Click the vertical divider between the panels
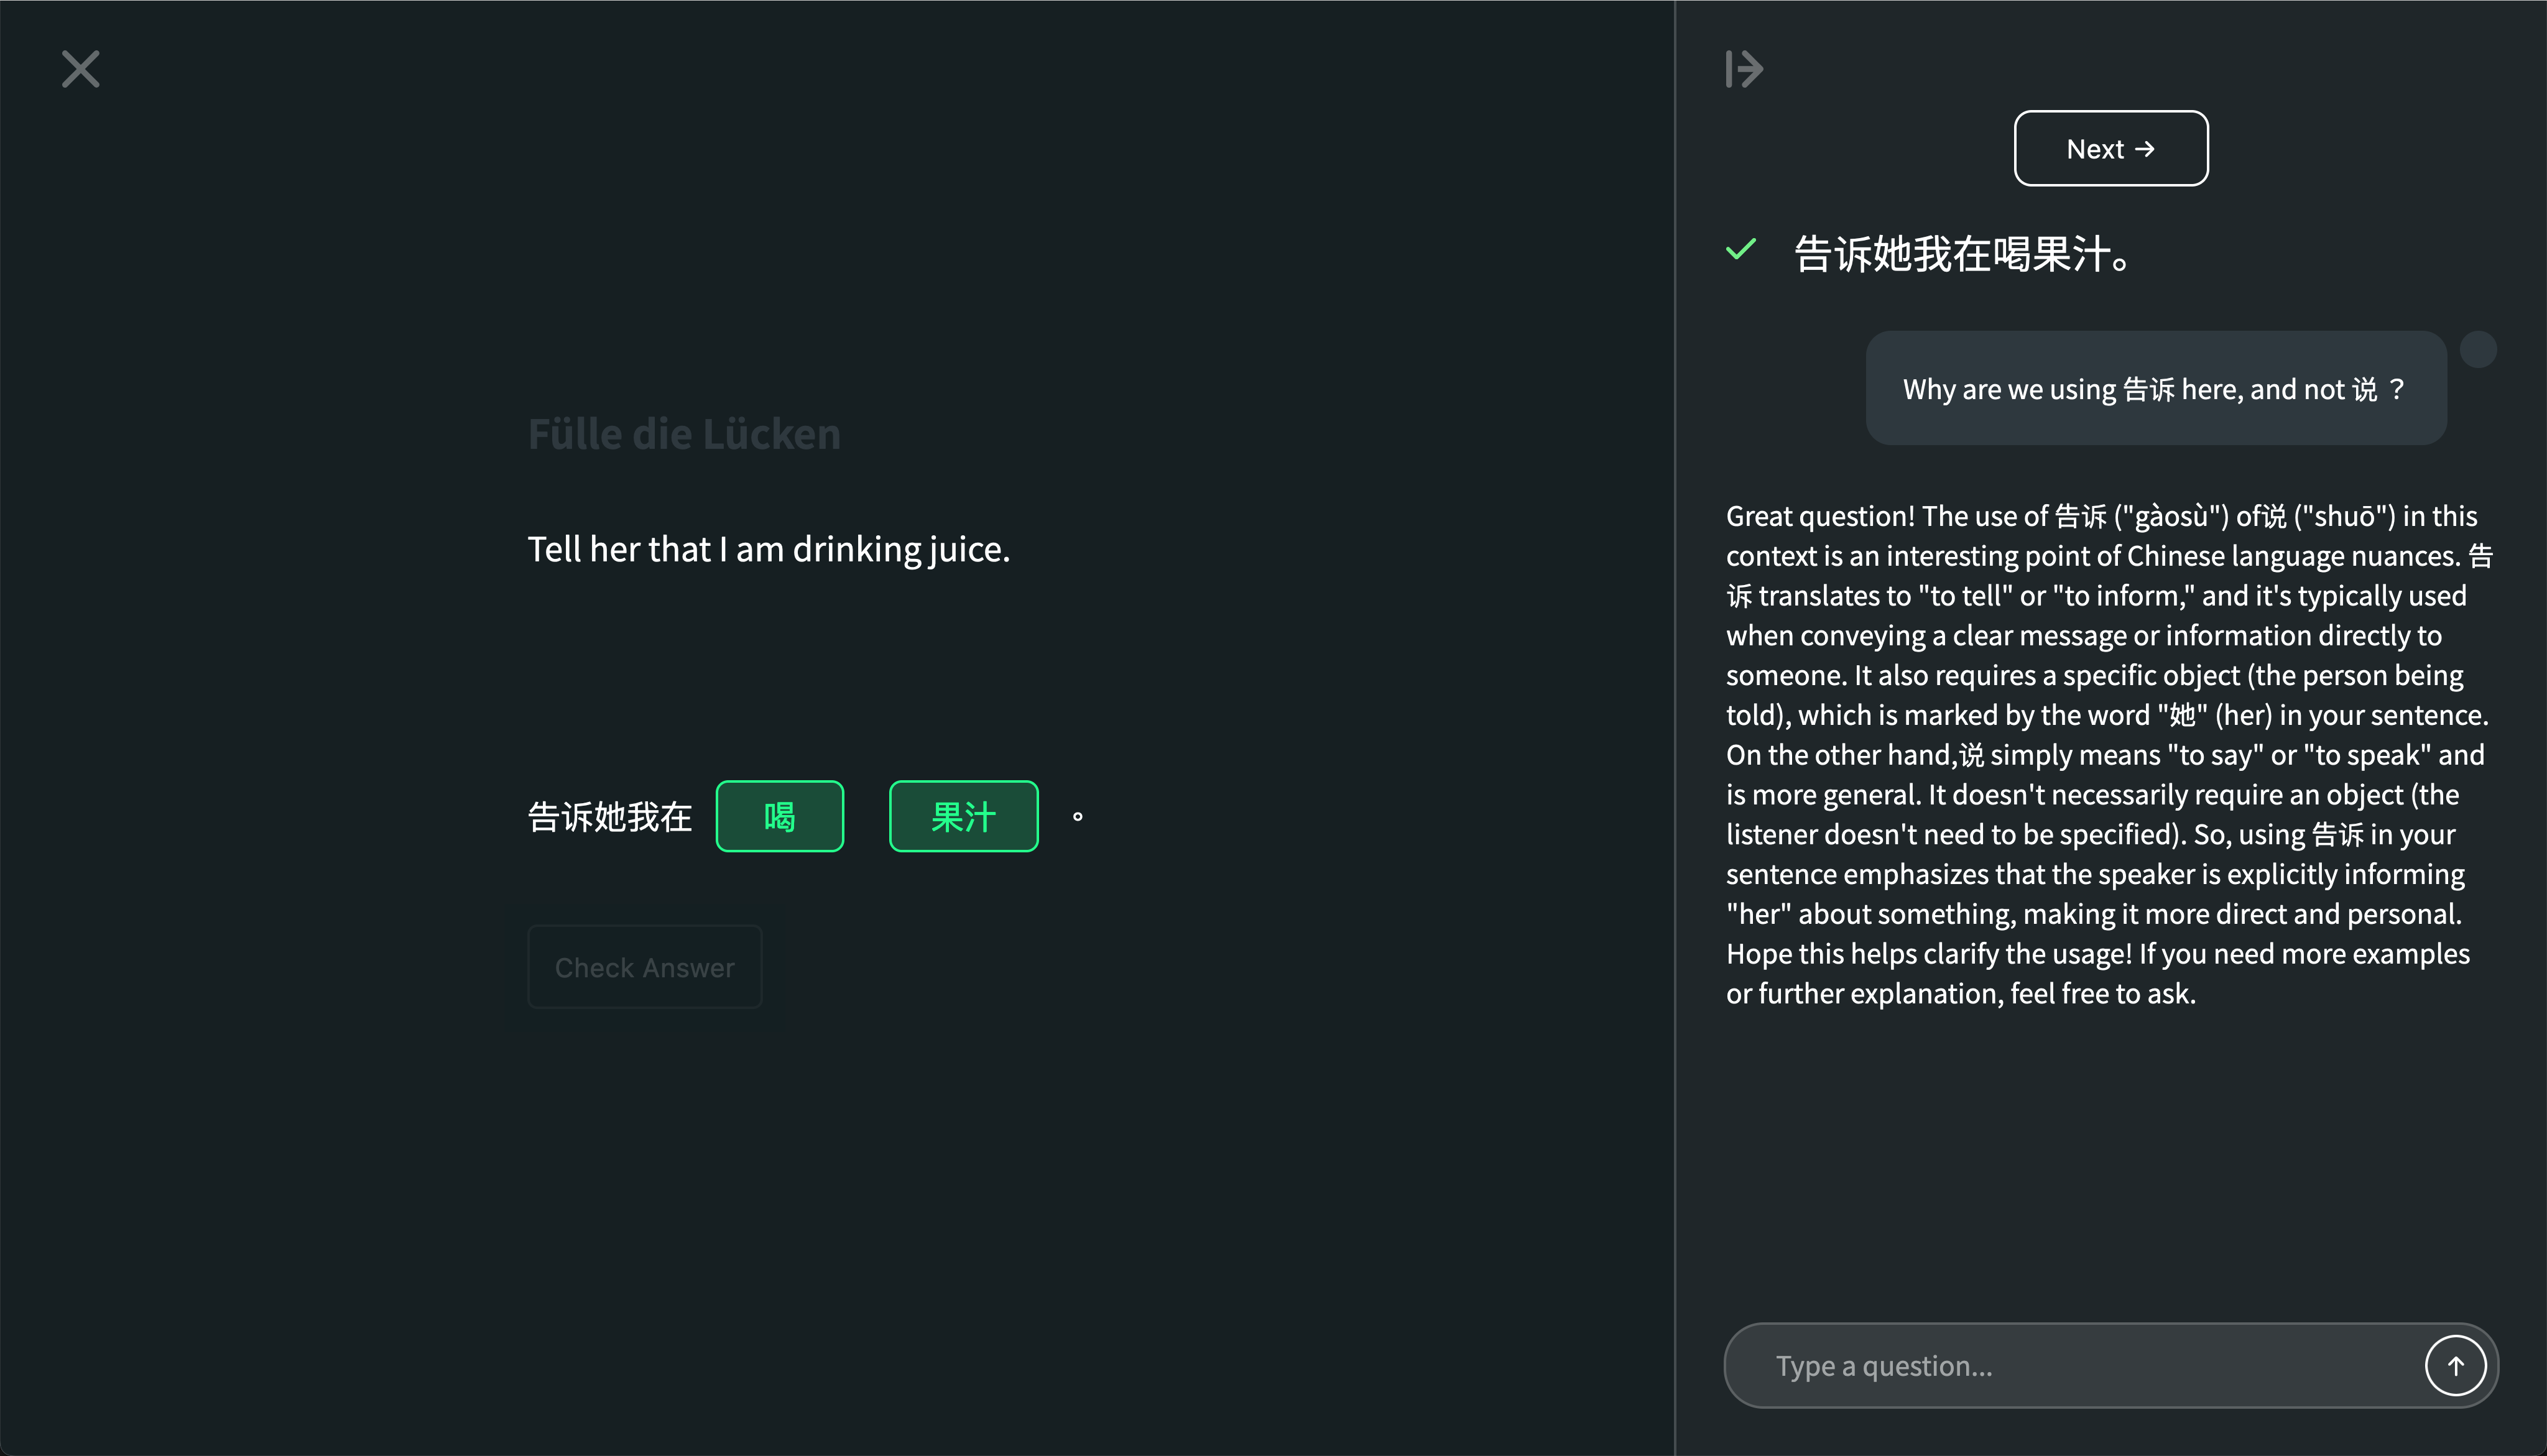Image resolution: width=2547 pixels, height=1456 pixels. click(x=1675, y=728)
